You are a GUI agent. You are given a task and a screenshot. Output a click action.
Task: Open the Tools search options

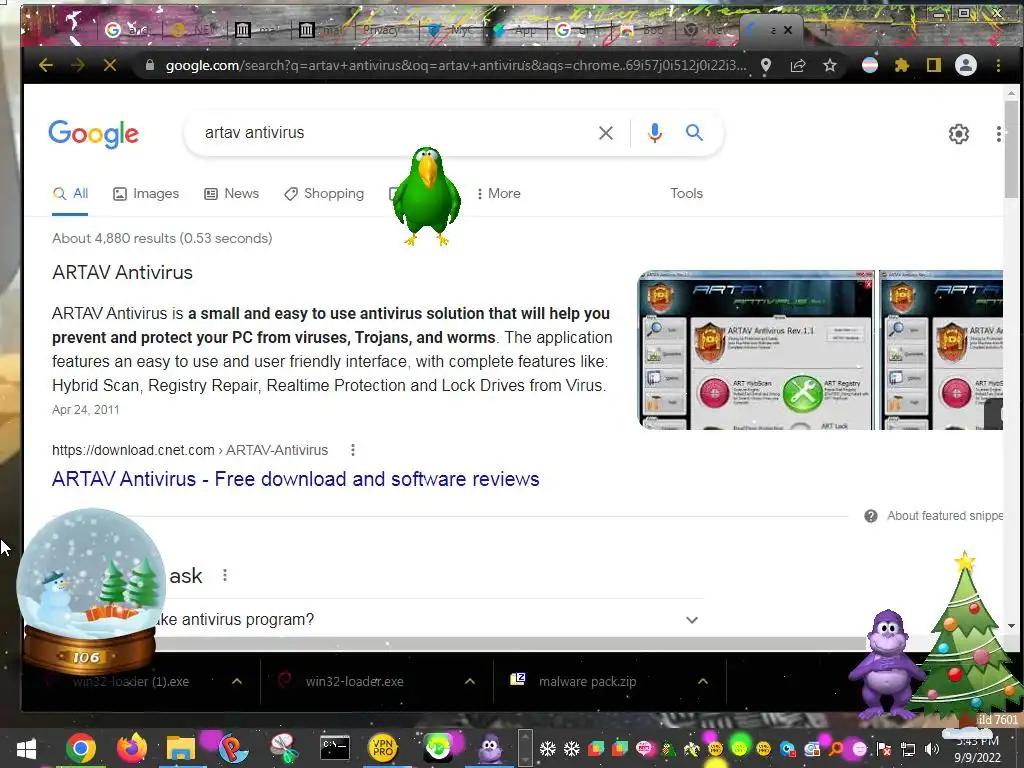[686, 193]
